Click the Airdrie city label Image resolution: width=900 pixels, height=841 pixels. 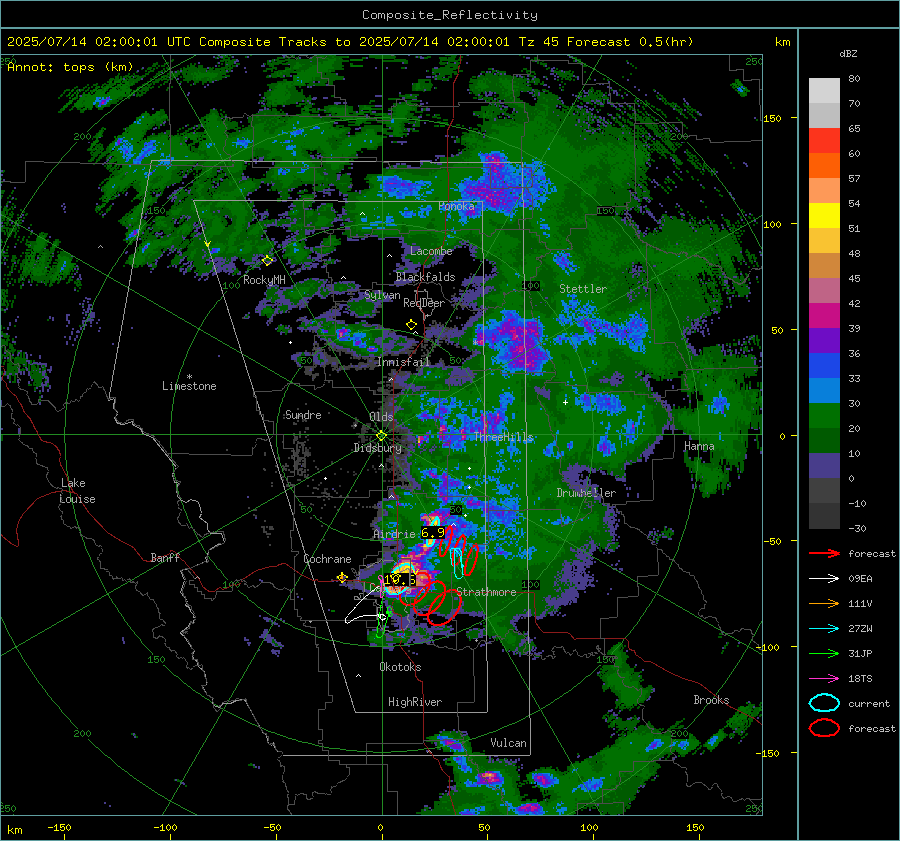[394, 534]
